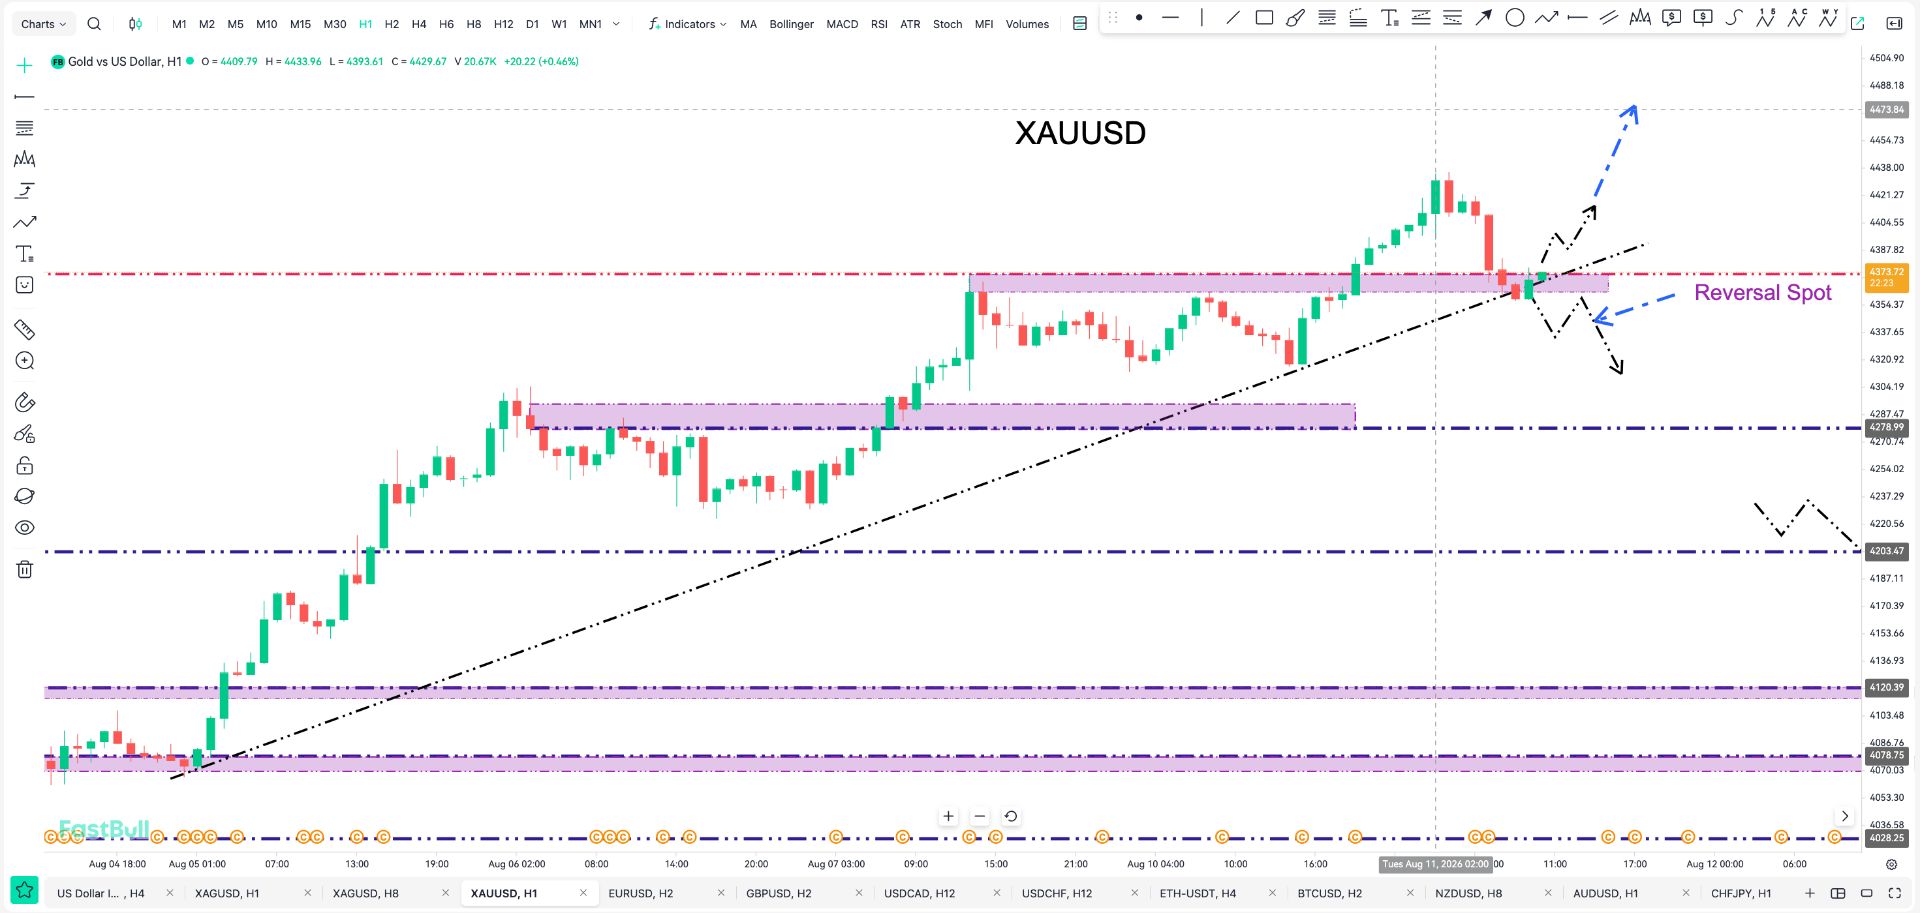Add the MA indicator

[x=749, y=24]
